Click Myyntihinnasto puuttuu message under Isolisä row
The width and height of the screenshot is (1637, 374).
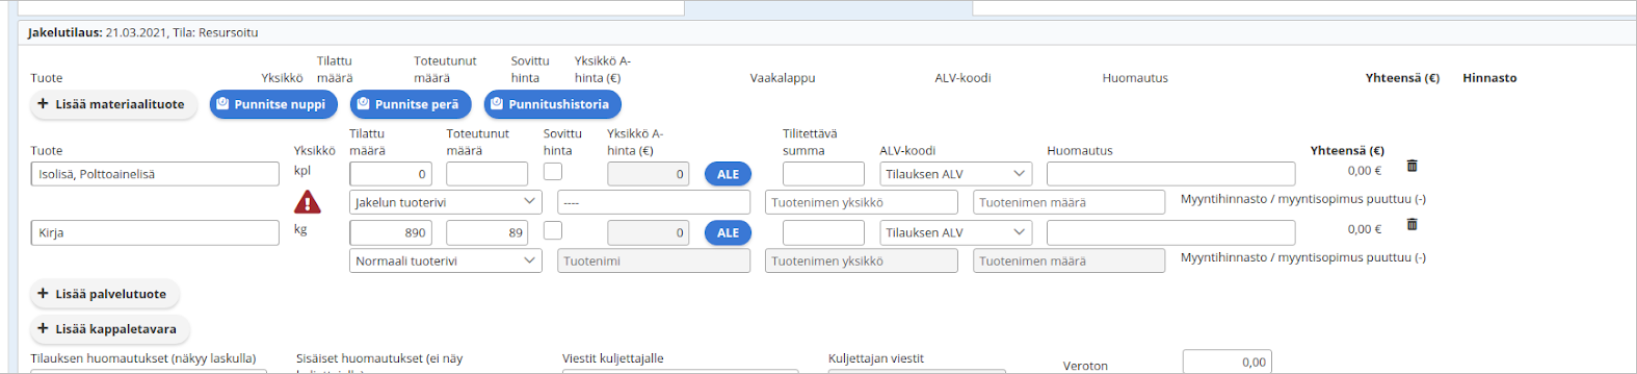pos(1303,199)
